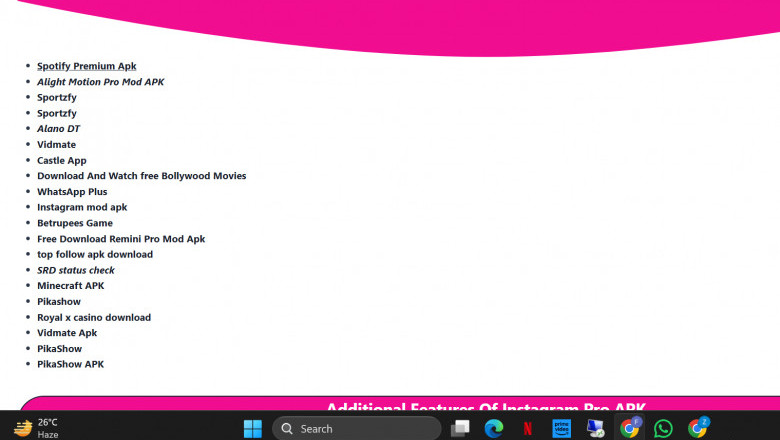
Task: Open the Pikashow link below Minecraft APK
Action: 59,302
